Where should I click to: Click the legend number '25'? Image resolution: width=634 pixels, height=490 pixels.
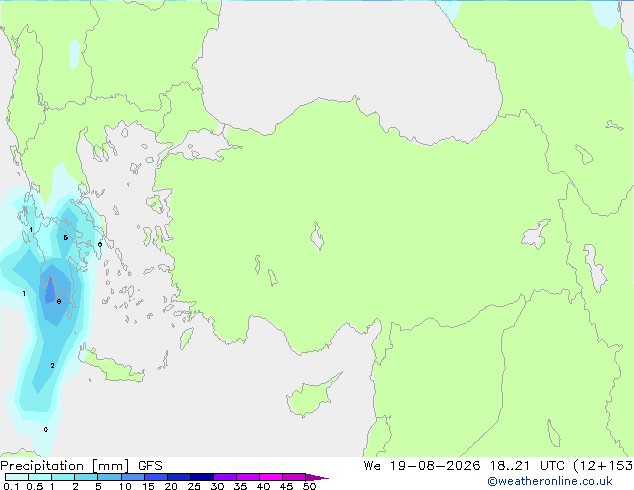[x=194, y=486]
